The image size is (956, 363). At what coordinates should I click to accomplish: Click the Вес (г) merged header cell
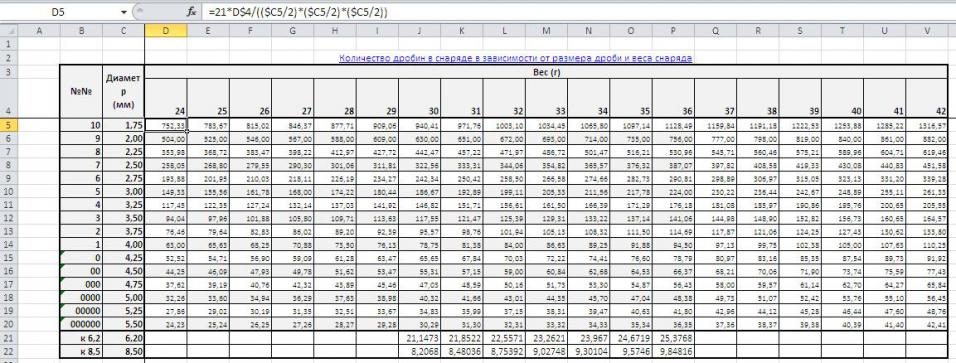coord(546,71)
